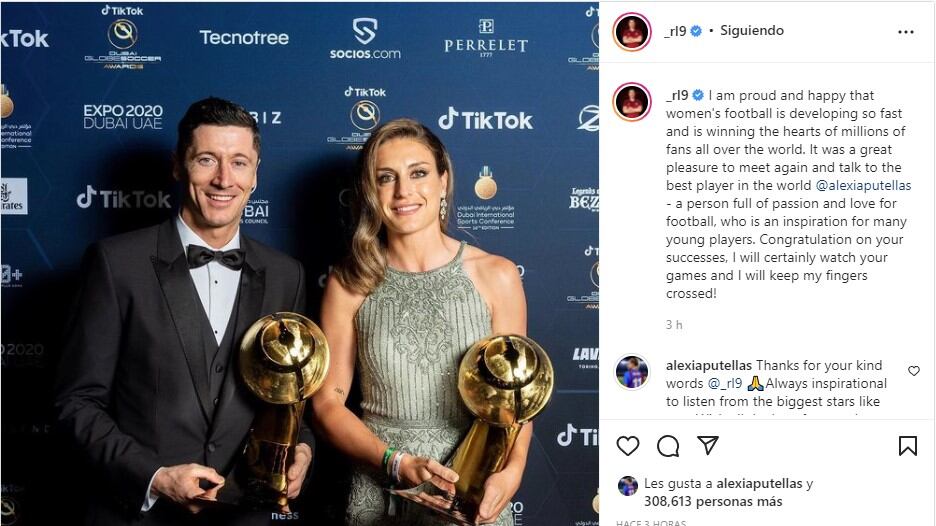The height and width of the screenshot is (526, 936).
Task: Open the @alexiaputellas mention in the caption
Action: point(863,185)
